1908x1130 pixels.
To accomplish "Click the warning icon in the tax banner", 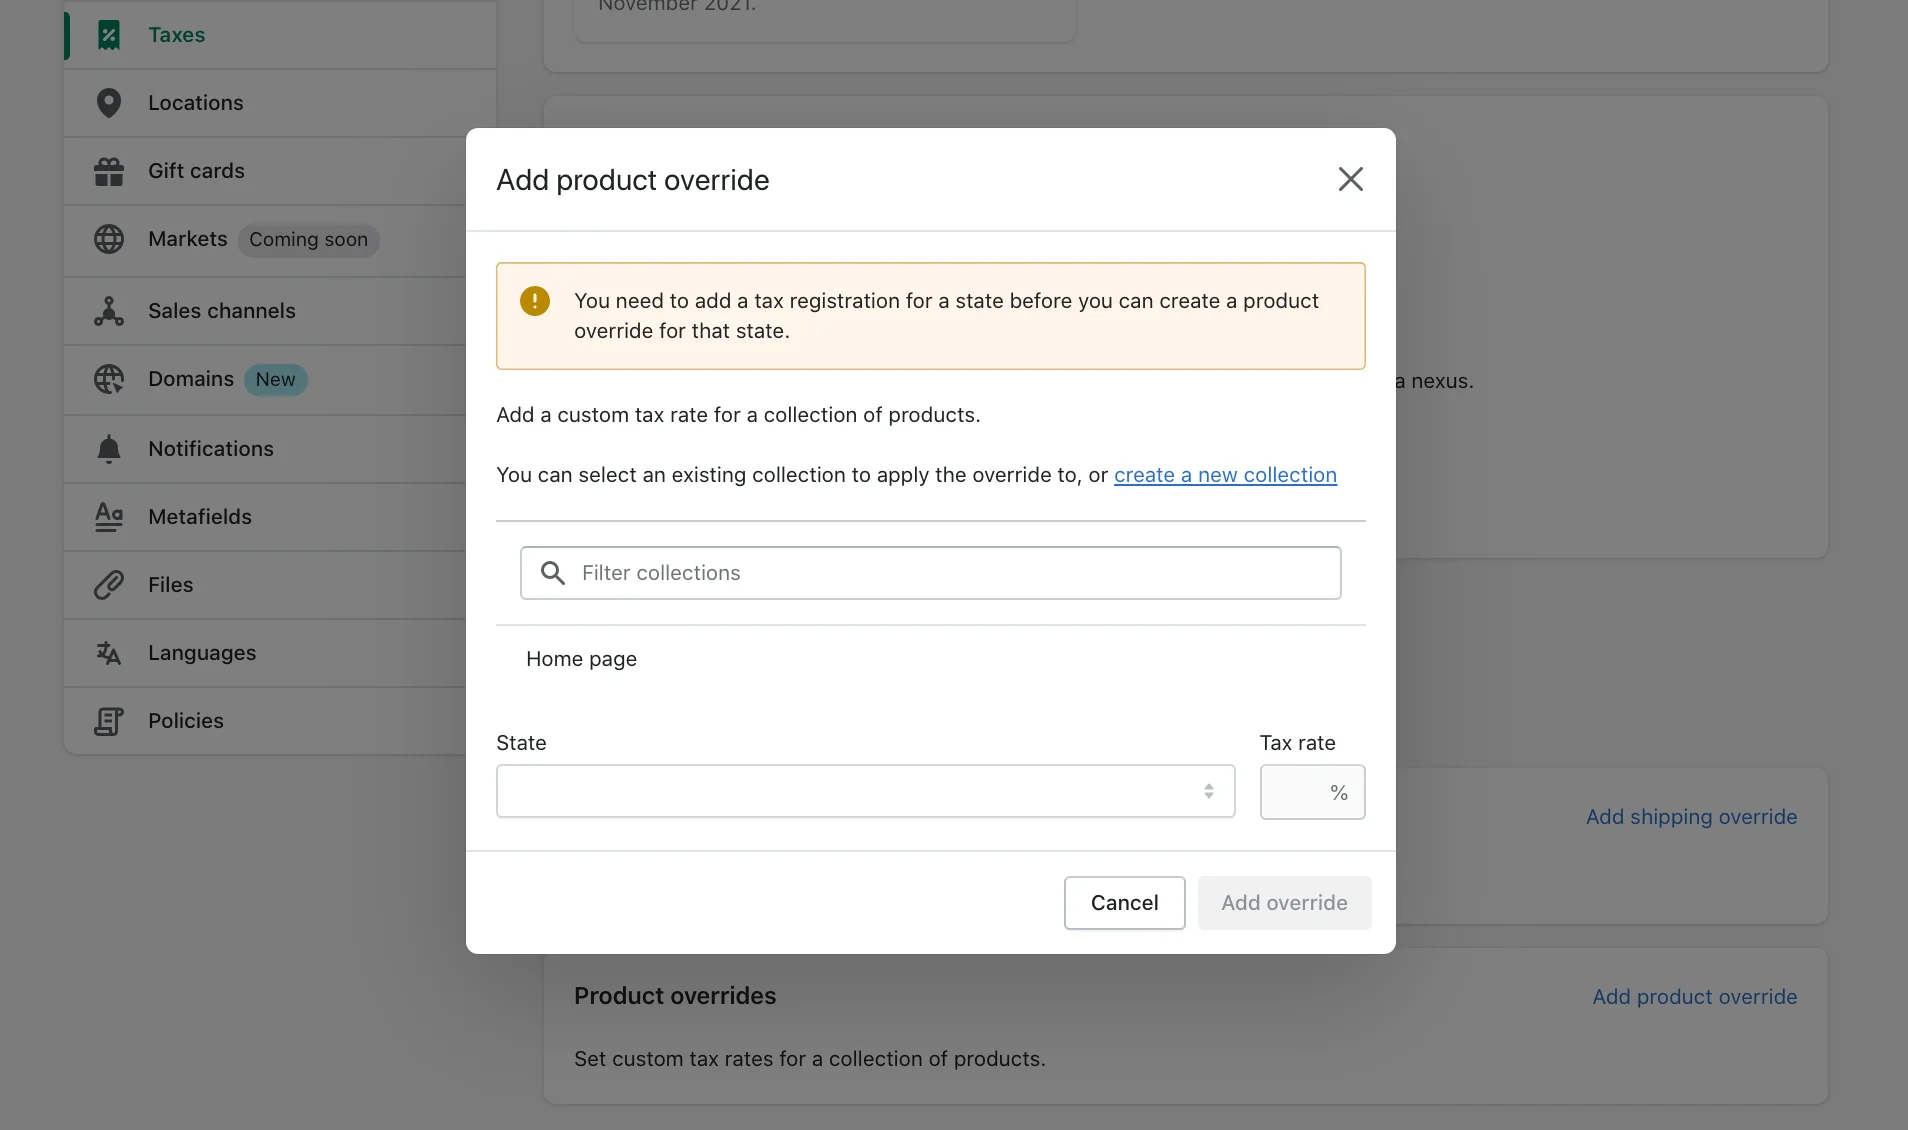I will (535, 301).
